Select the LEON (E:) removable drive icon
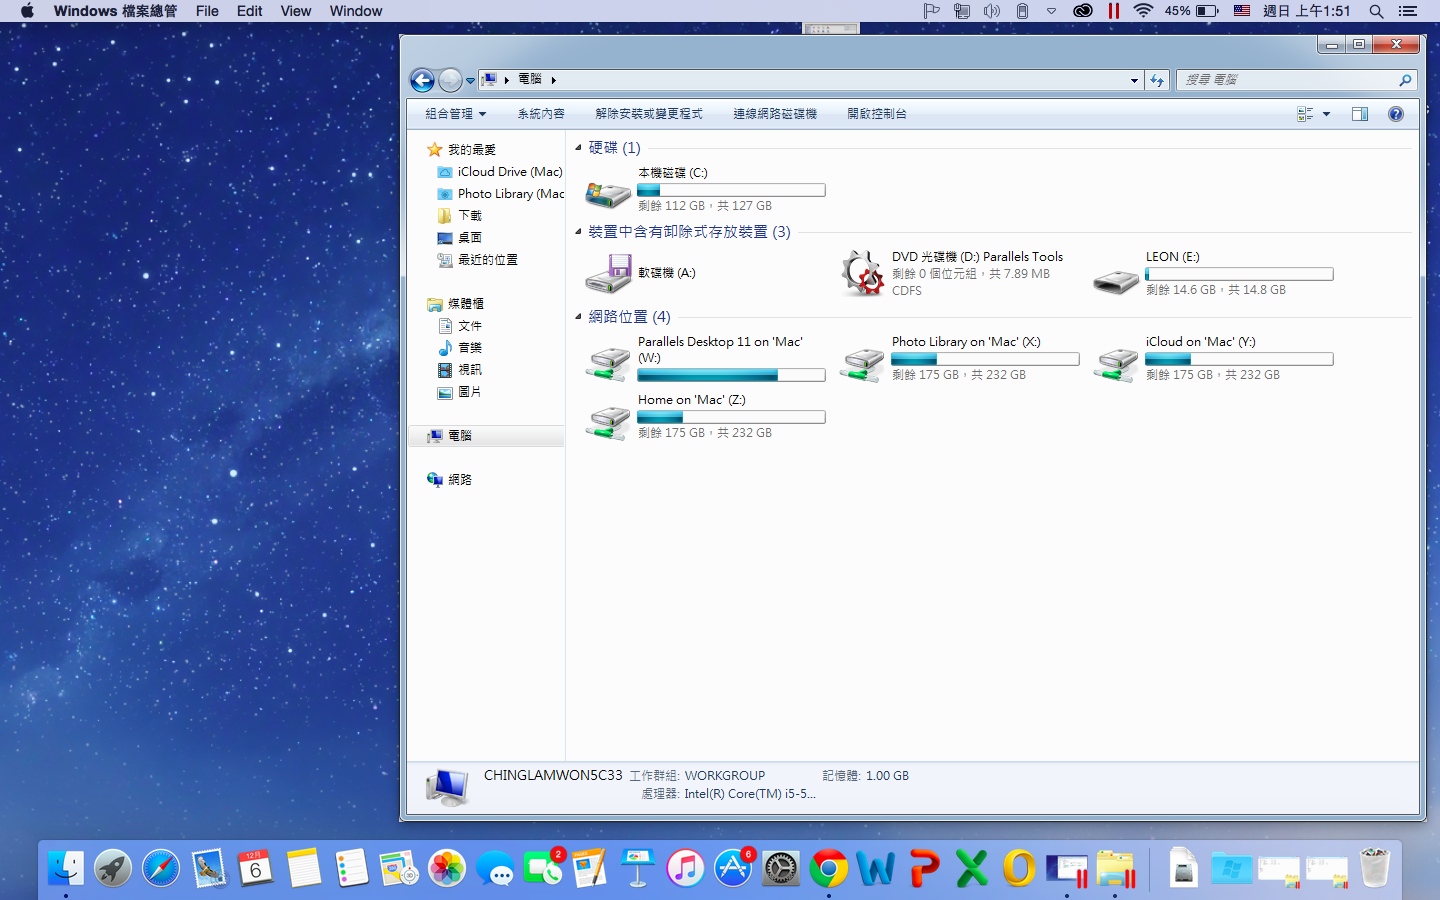Screen dimensions: 1440x900 click(1116, 282)
